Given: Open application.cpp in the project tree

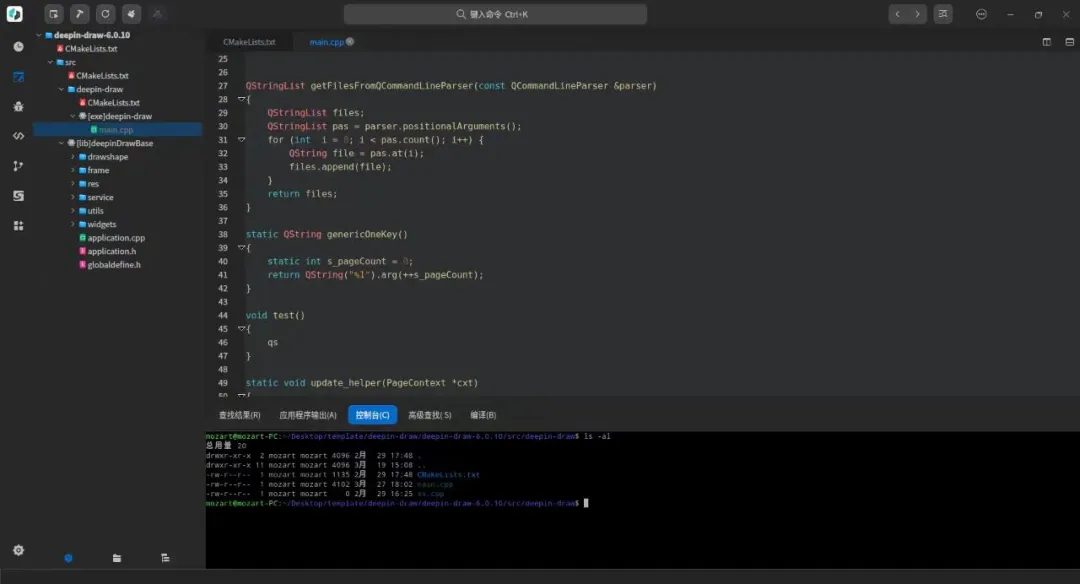Looking at the screenshot, I should (x=116, y=238).
